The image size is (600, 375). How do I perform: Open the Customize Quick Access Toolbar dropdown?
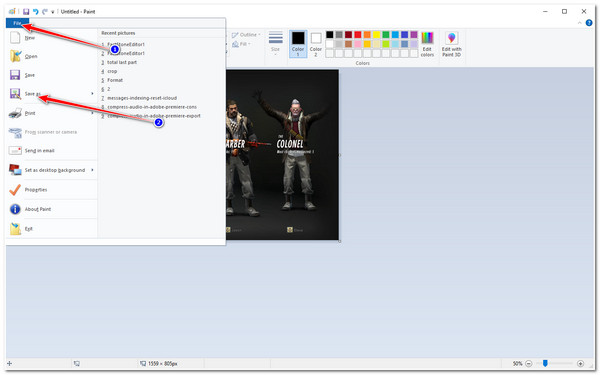tap(53, 12)
